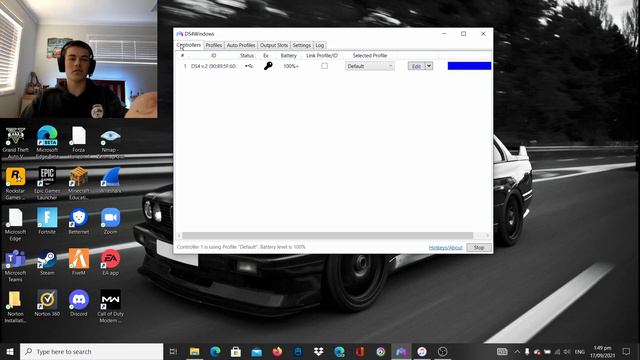Select the DS4 v.2 controller ID text
Viewport: 640px width, 360px height.
point(213,66)
